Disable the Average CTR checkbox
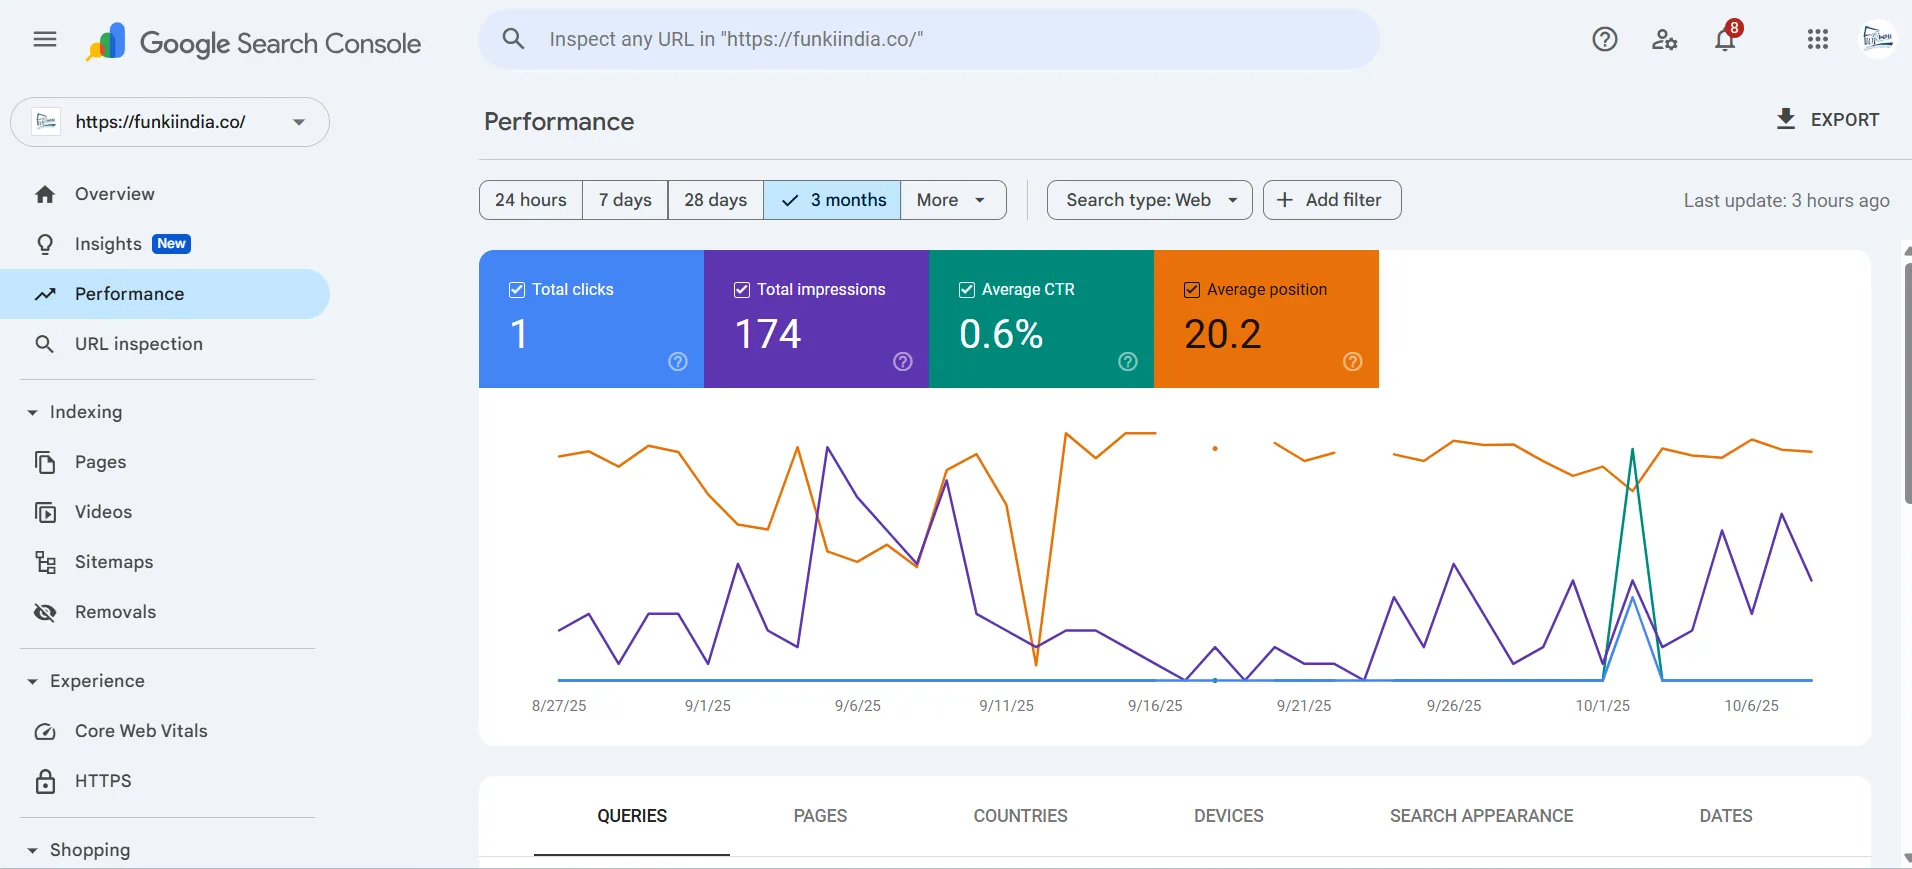This screenshot has height=869, width=1912. [967, 290]
